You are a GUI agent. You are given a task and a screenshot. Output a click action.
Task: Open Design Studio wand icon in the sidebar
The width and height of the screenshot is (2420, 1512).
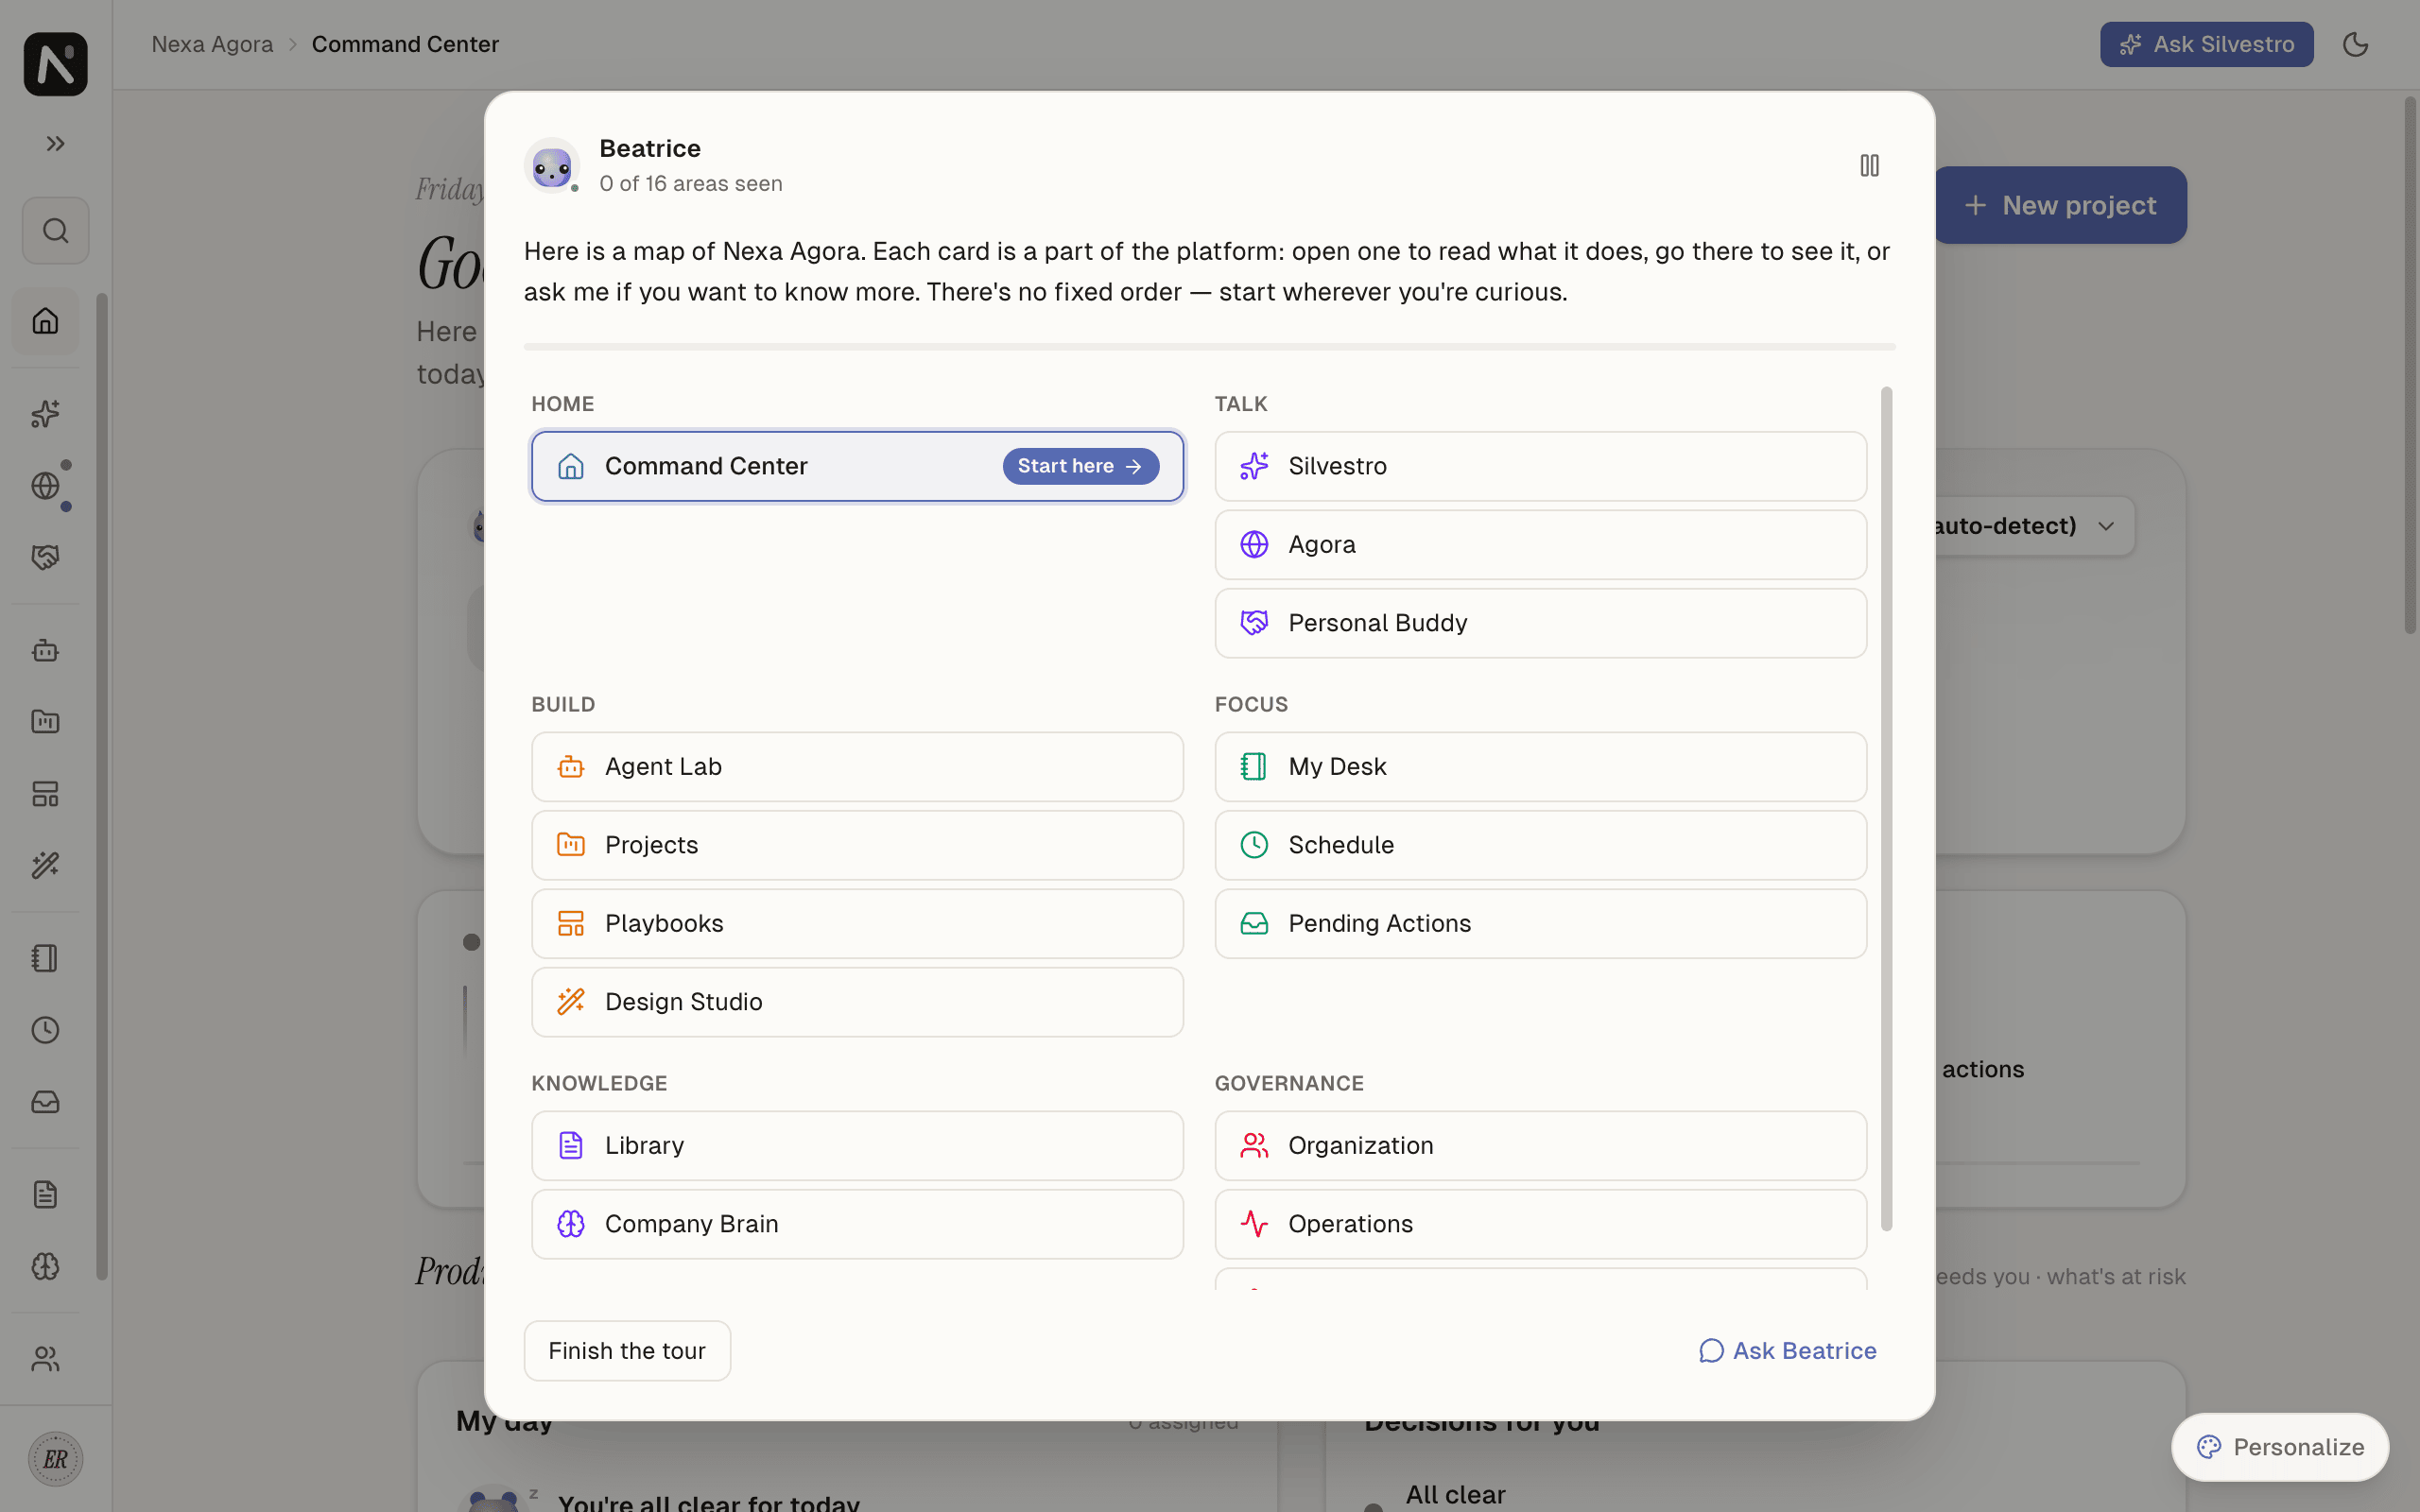point(46,866)
